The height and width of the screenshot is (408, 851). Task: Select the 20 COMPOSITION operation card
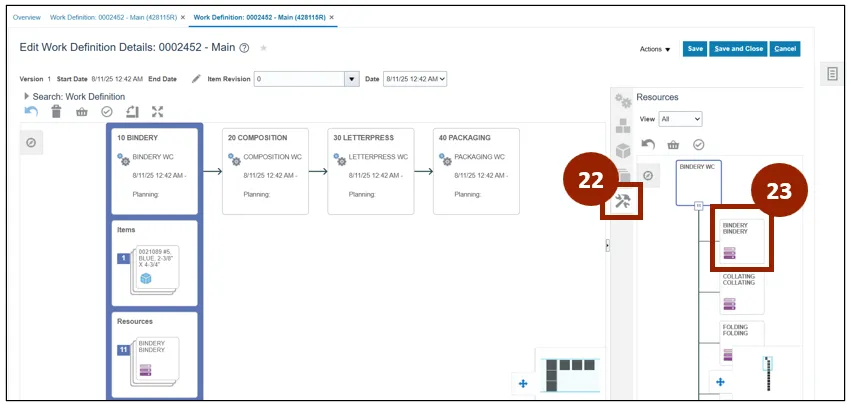tap(265, 171)
